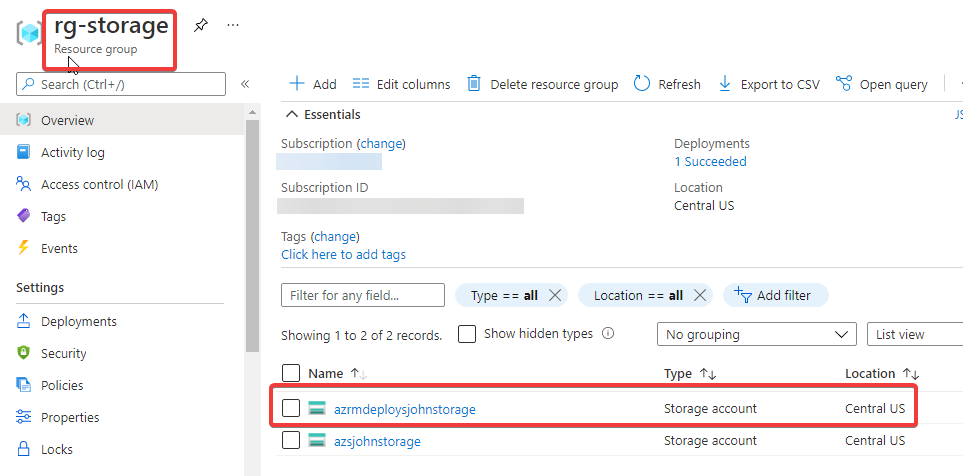Viewport: 963px width, 476px height.
Task: Open Edit columns
Action: coord(402,84)
